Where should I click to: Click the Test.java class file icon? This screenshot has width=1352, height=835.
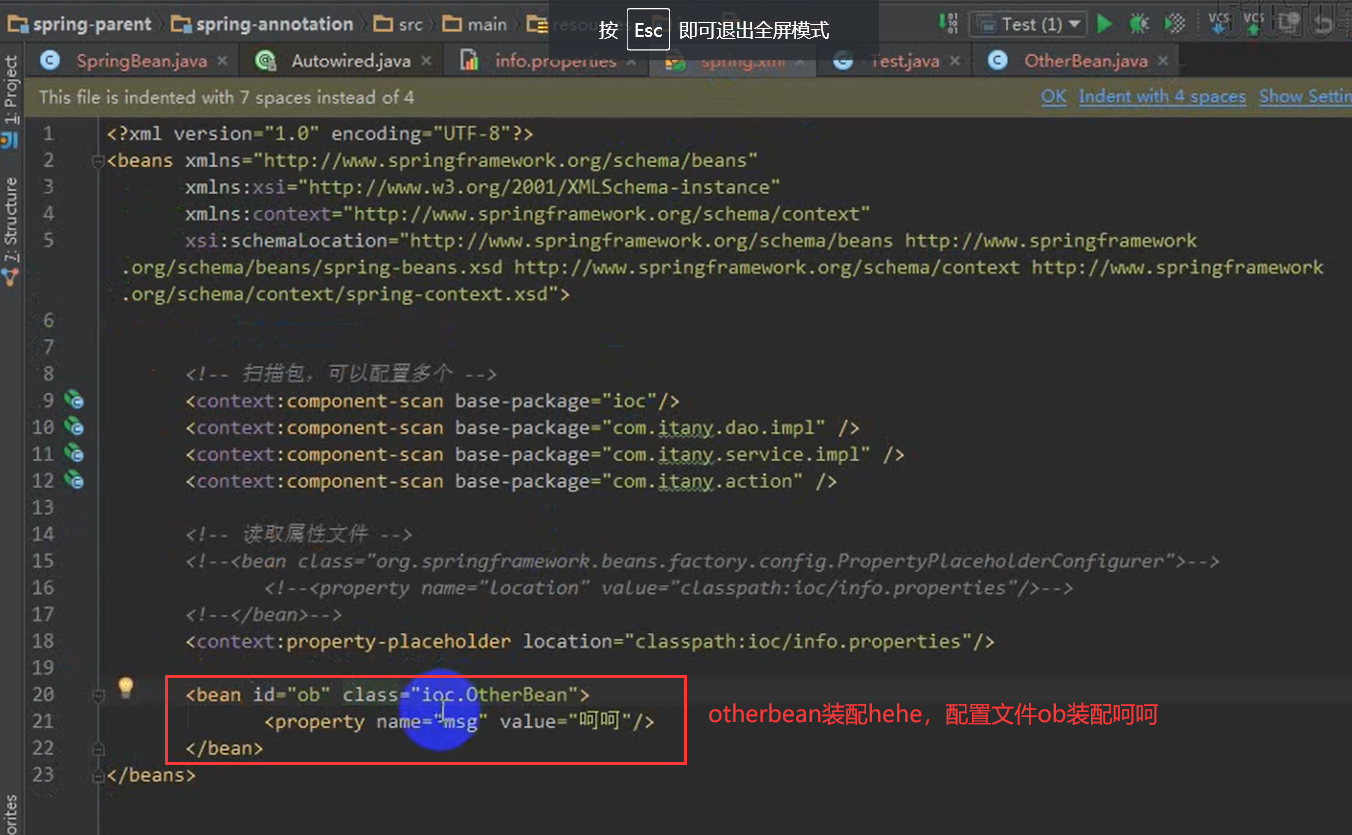click(x=843, y=61)
